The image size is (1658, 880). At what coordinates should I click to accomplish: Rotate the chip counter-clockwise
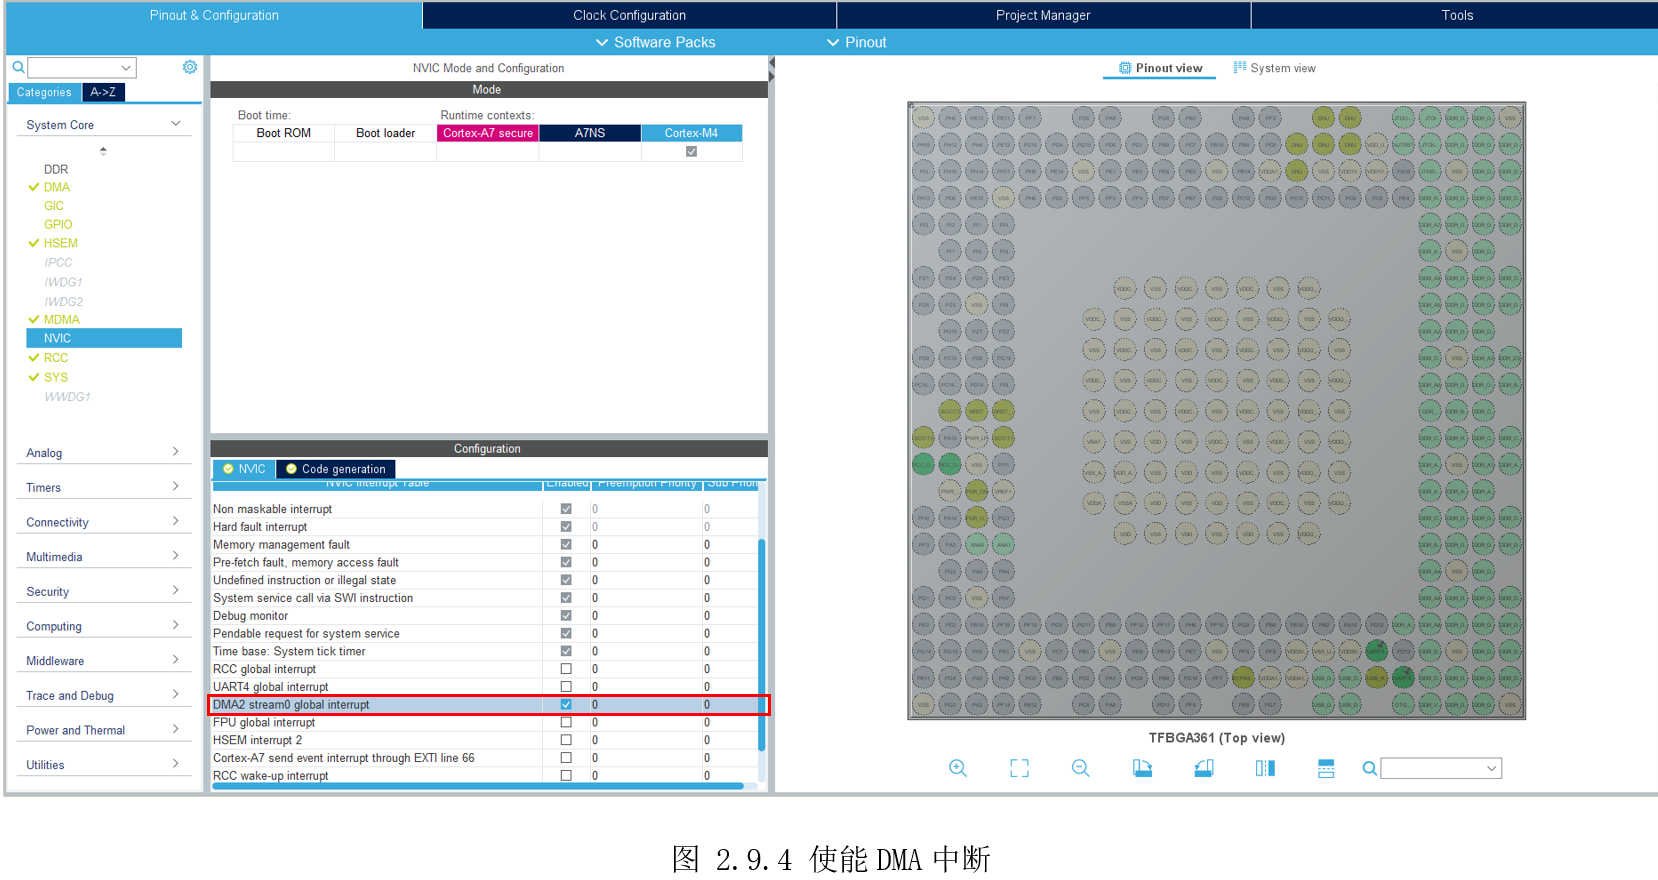[1204, 768]
